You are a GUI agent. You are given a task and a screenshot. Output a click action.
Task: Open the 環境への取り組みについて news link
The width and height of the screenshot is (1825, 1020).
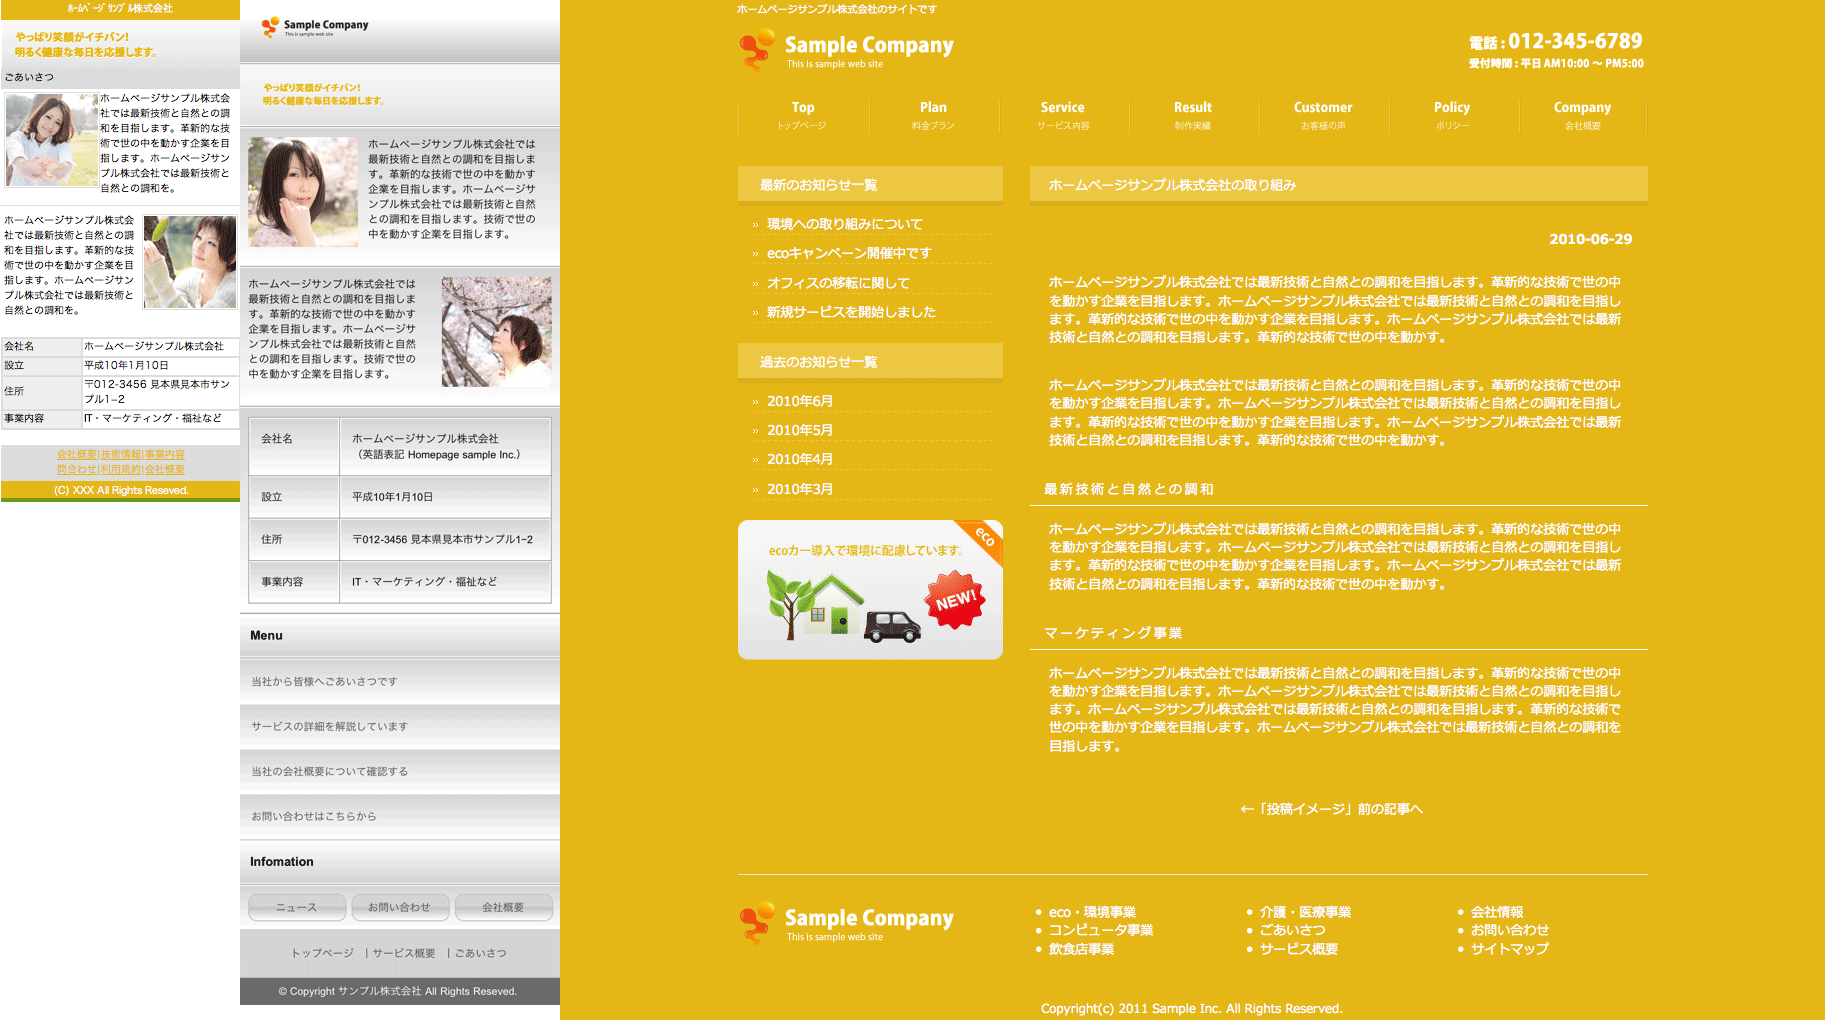[x=844, y=224]
